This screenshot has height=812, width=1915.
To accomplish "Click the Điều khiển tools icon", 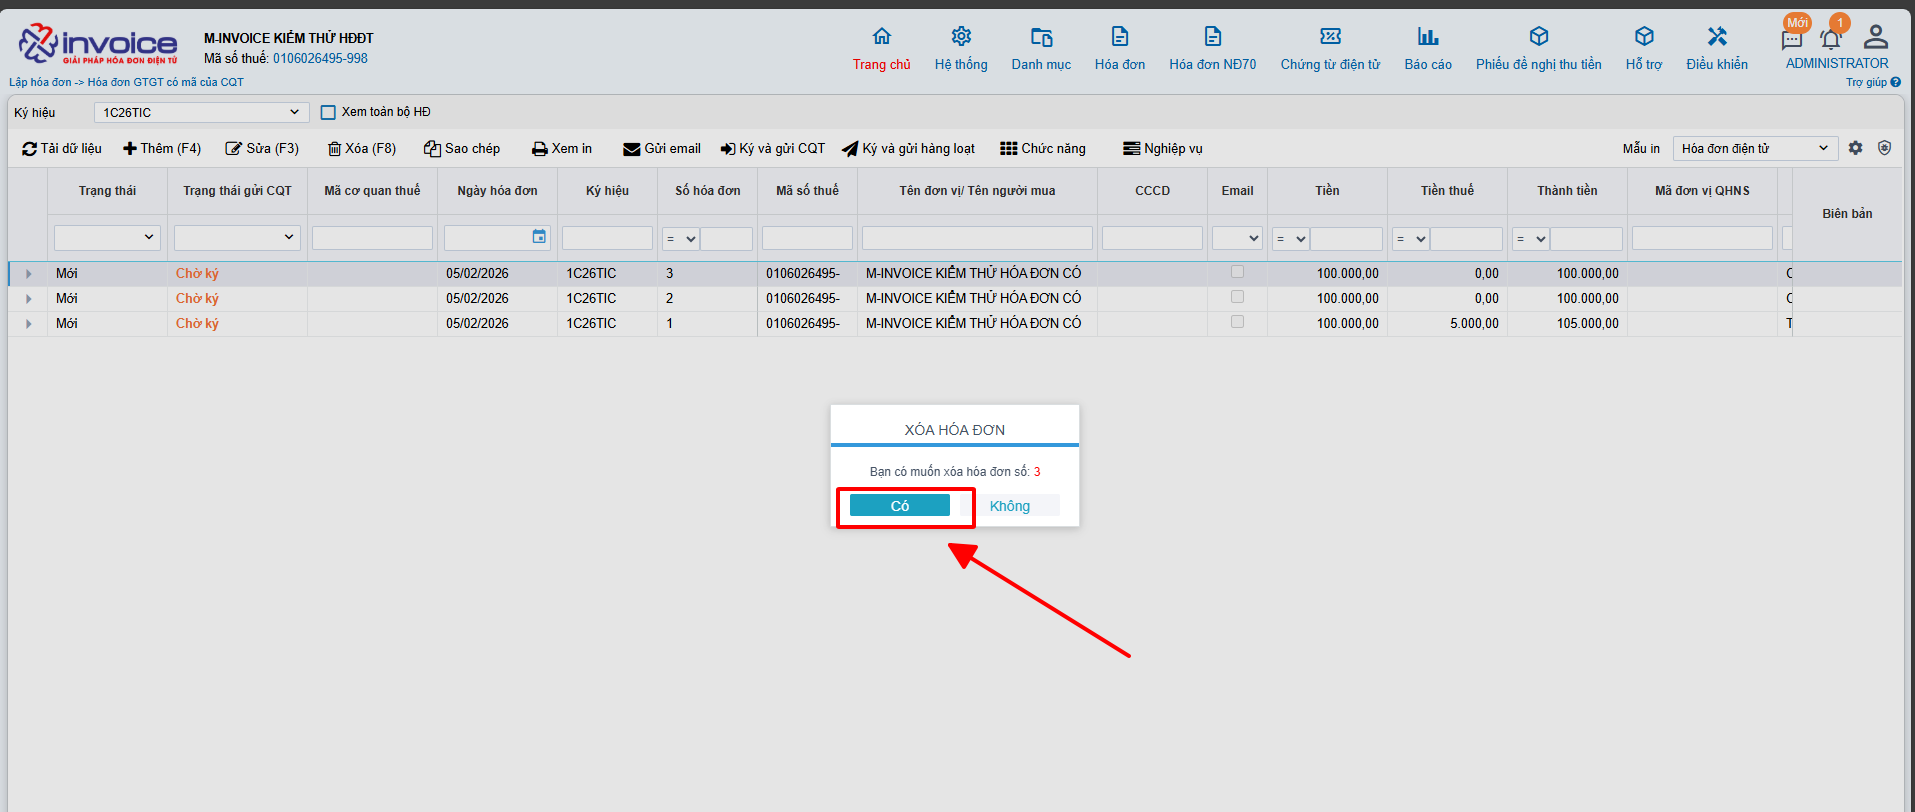I will point(1716,37).
